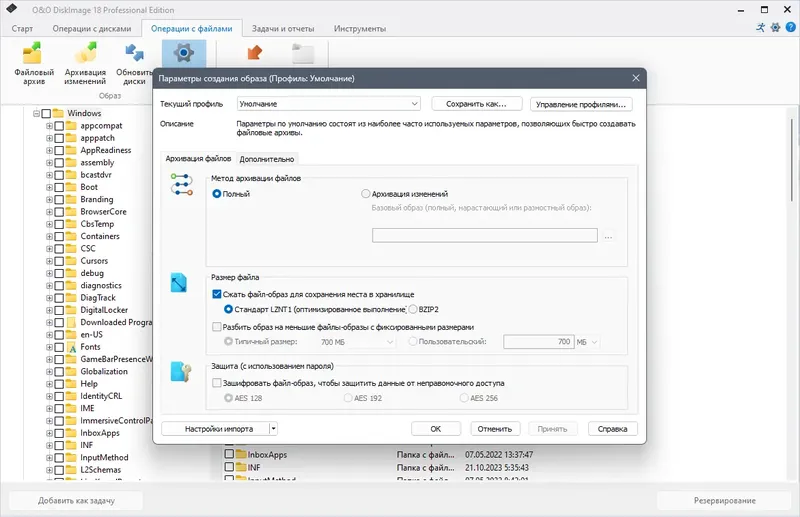Click the running figure icon top right
The width and height of the screenshot is (800, 517).
761,28
